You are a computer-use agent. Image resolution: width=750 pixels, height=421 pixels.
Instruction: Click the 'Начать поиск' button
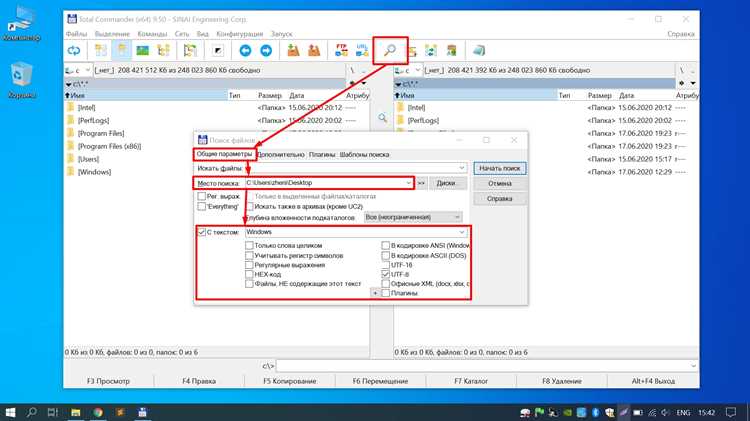tap(500, 168)
